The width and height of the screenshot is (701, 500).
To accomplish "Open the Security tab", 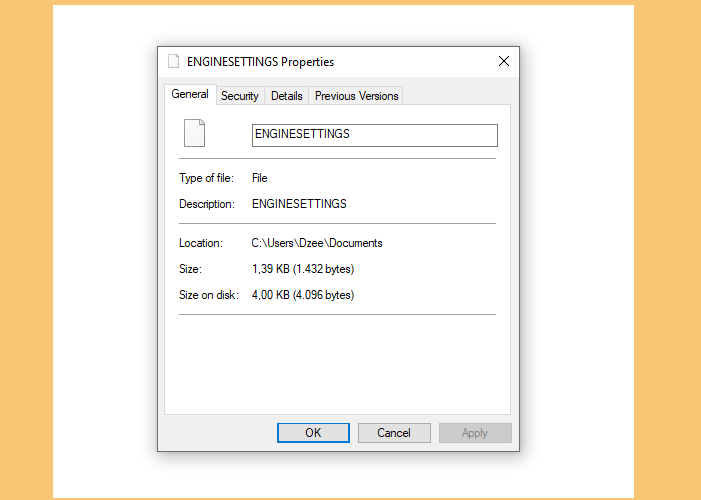I will click(x=240, y=96).
